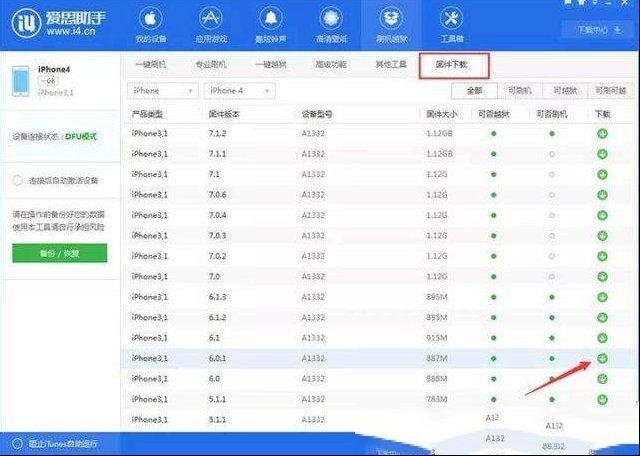Download firmware version 7.1.1
Screen dimensions: 640x456
602,154
